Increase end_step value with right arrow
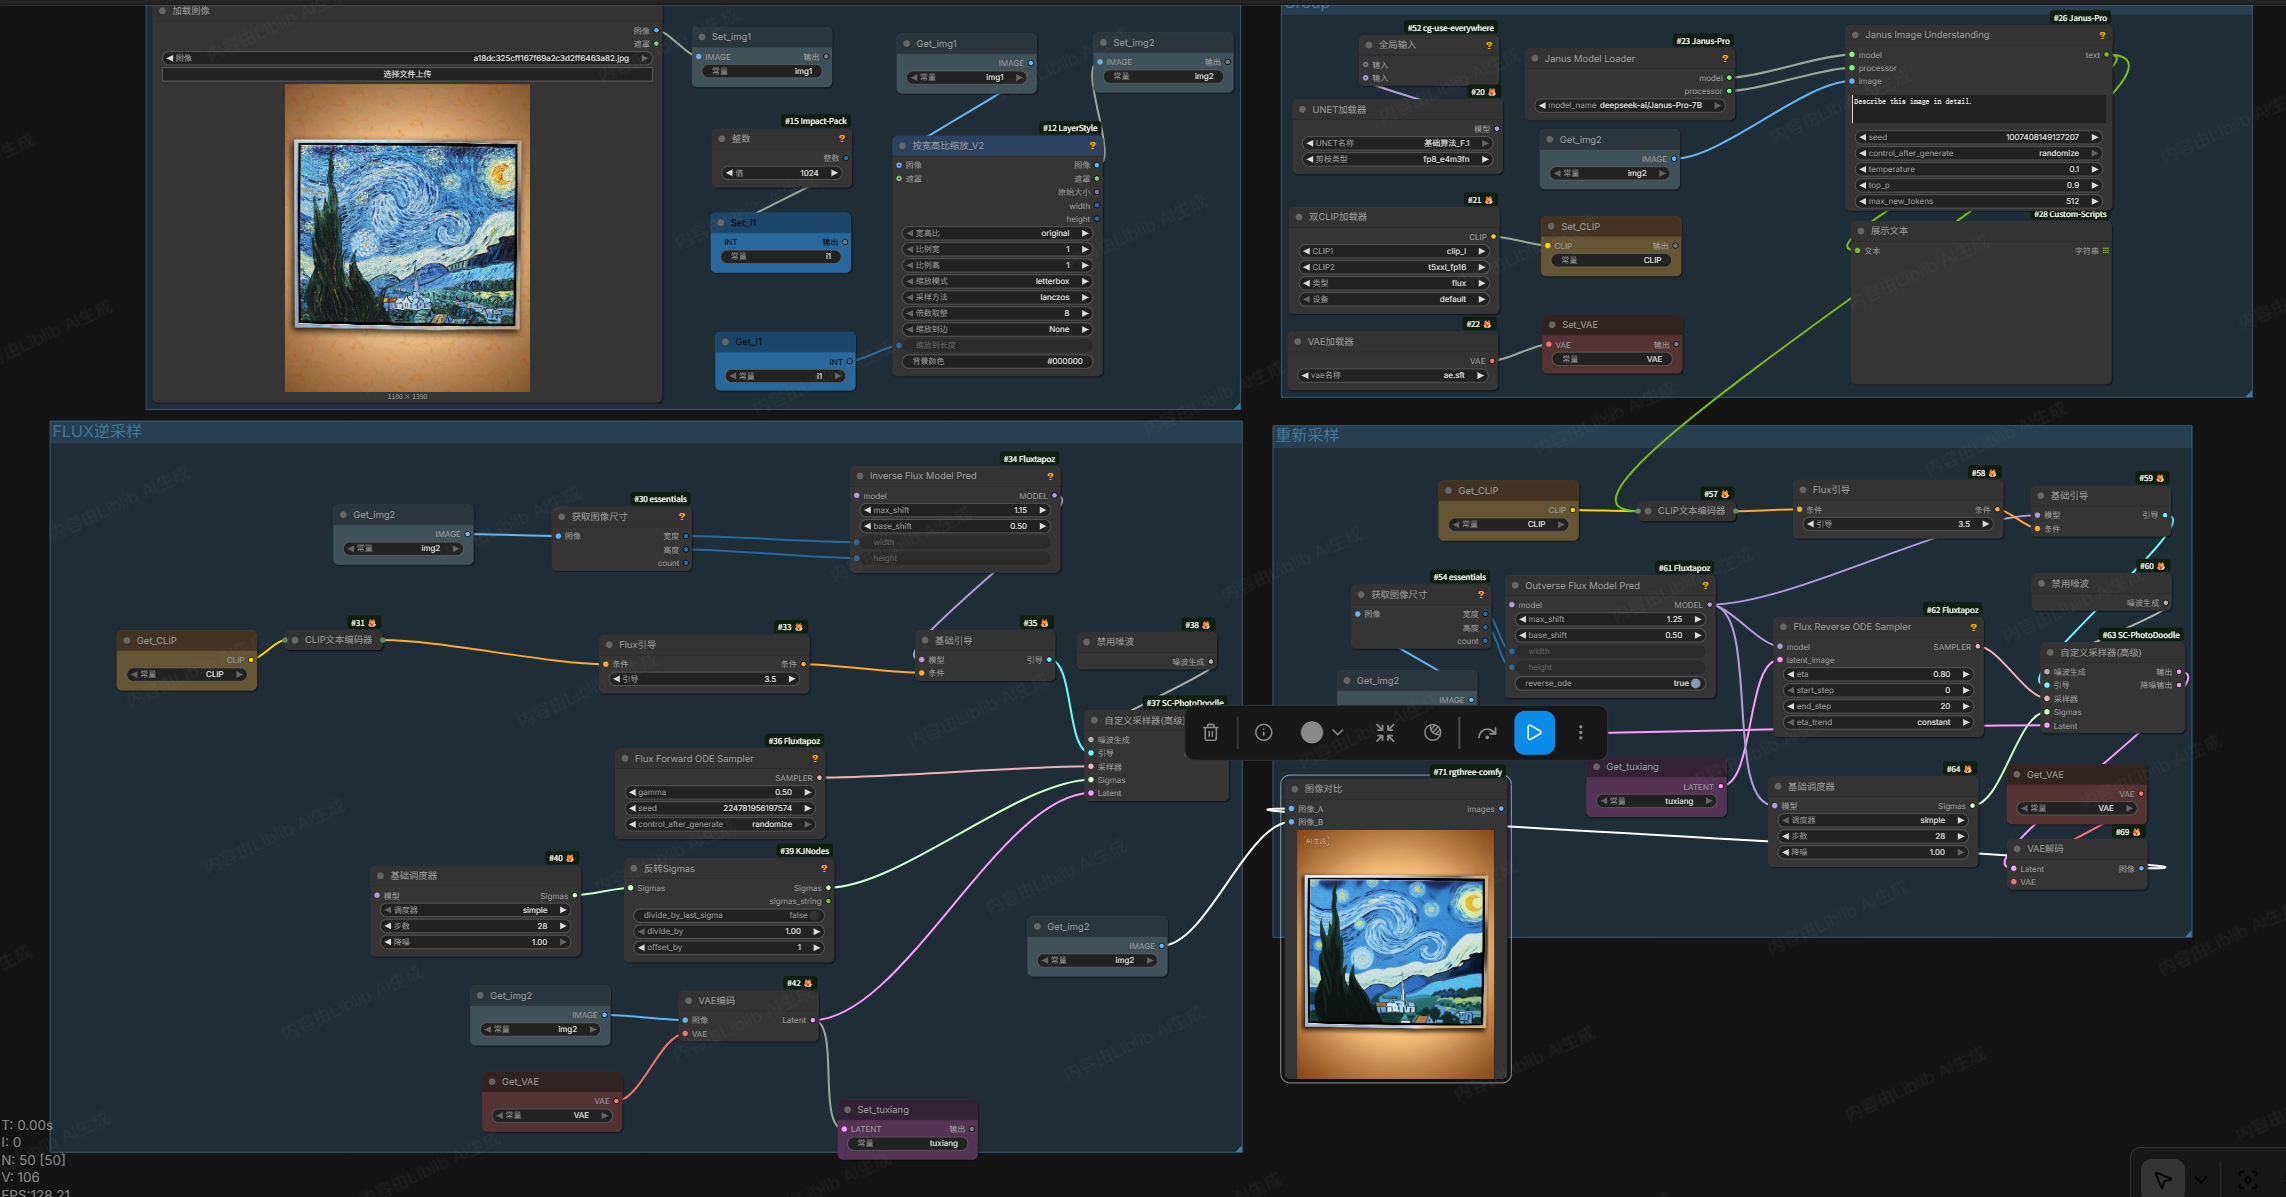The width and height of the screenshot is (2286, 1197). click(x=1966, y=707)
